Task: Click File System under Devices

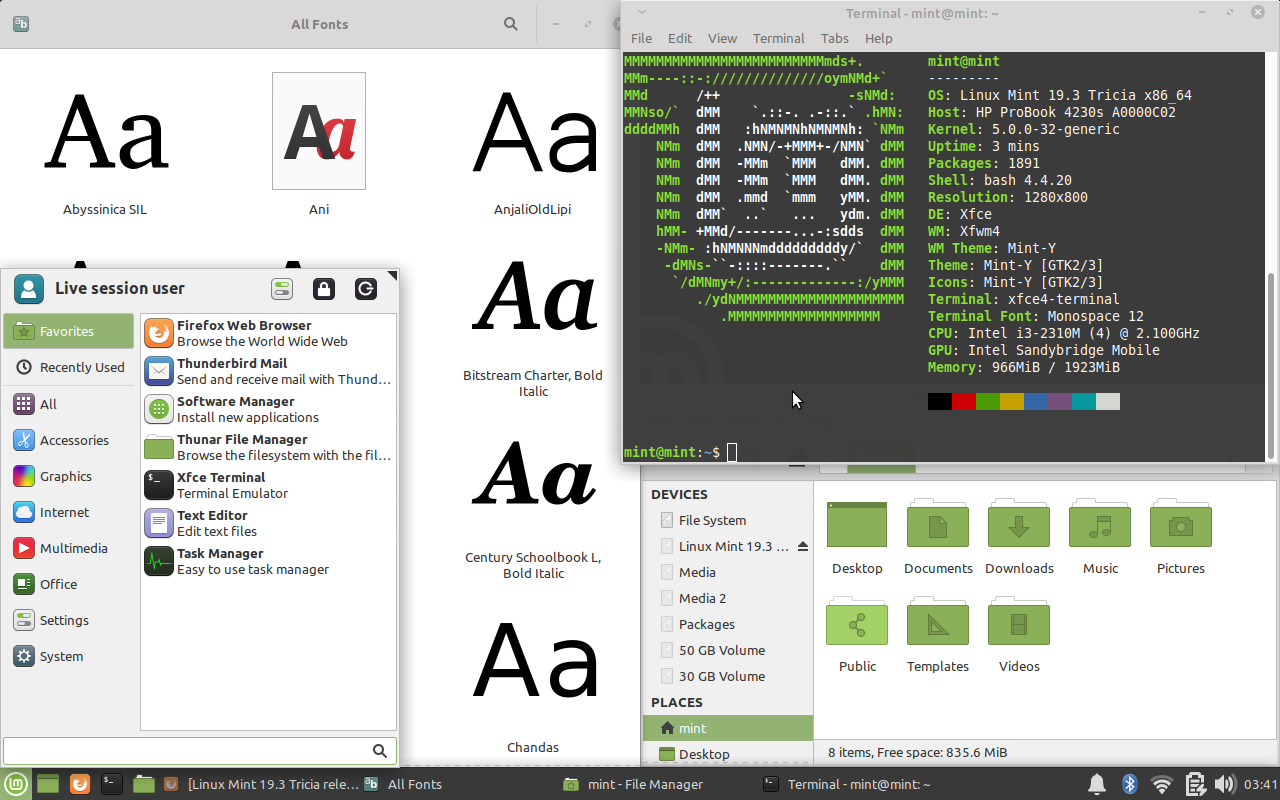Action: pos(727,520)
